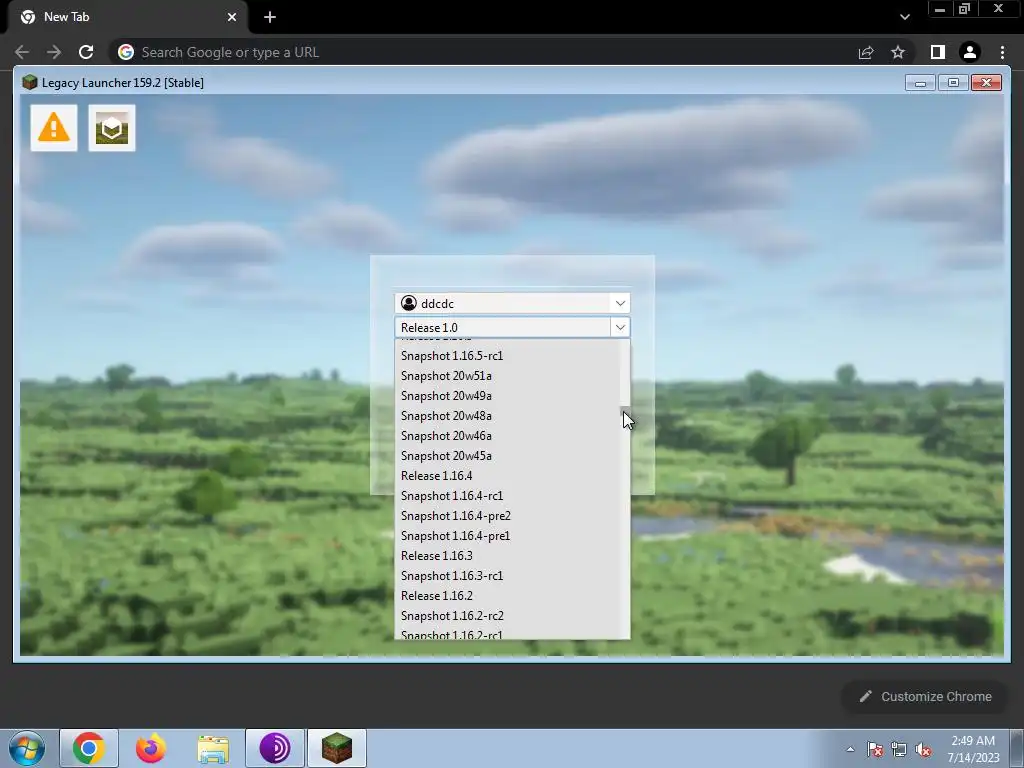Pick Snapshot 1.16.3-rc1 from list
Screen dimensions: 1024x768
[507, 576]
